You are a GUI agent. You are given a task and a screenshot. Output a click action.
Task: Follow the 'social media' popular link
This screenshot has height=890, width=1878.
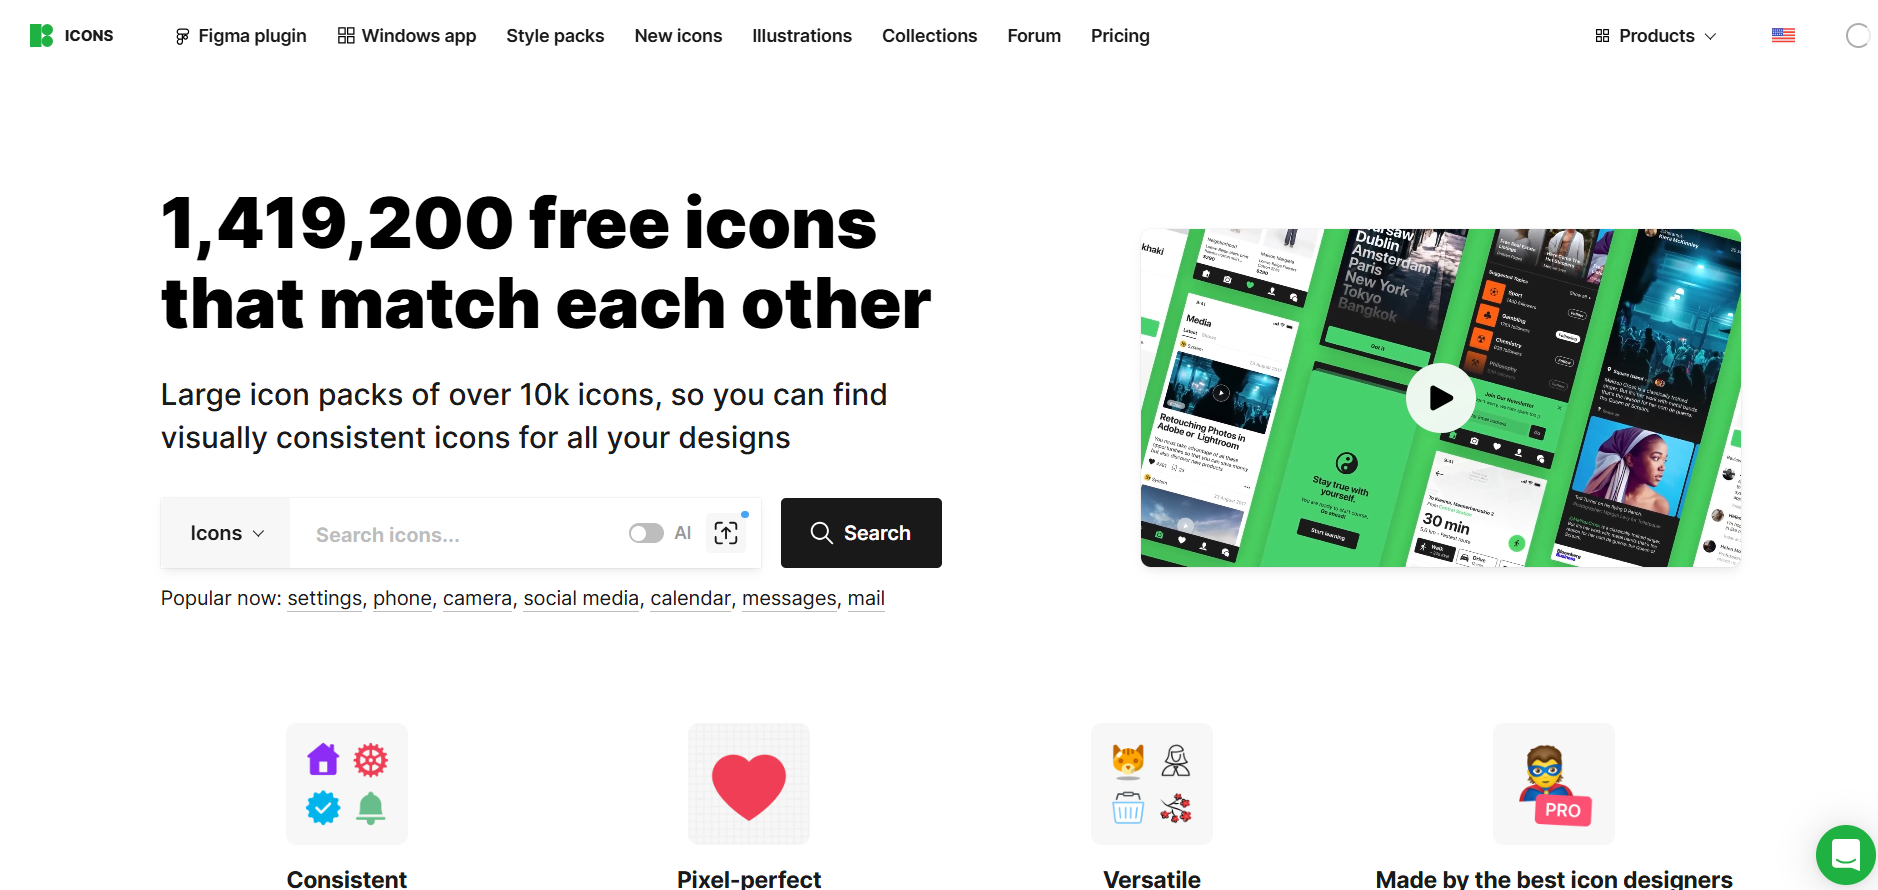coord(581,598)
